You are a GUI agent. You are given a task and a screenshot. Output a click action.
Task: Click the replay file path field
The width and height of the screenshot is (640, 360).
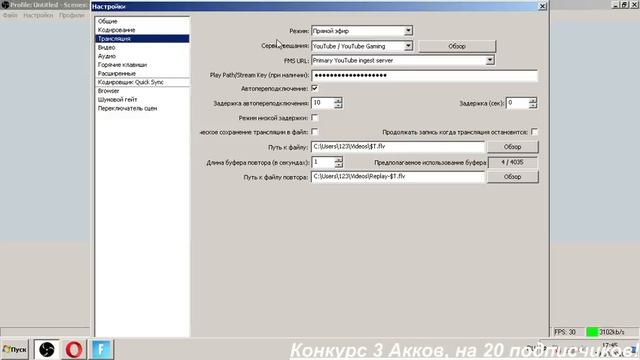(x=398, y=177)
